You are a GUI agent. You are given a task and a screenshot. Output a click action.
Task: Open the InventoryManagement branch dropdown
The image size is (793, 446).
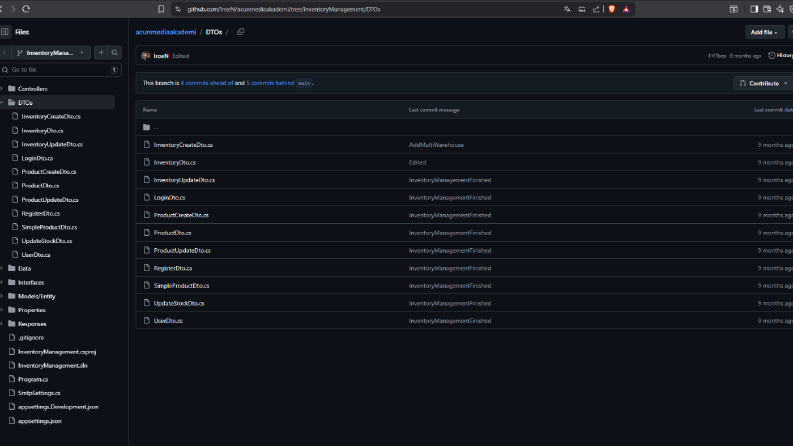point(51,53)
